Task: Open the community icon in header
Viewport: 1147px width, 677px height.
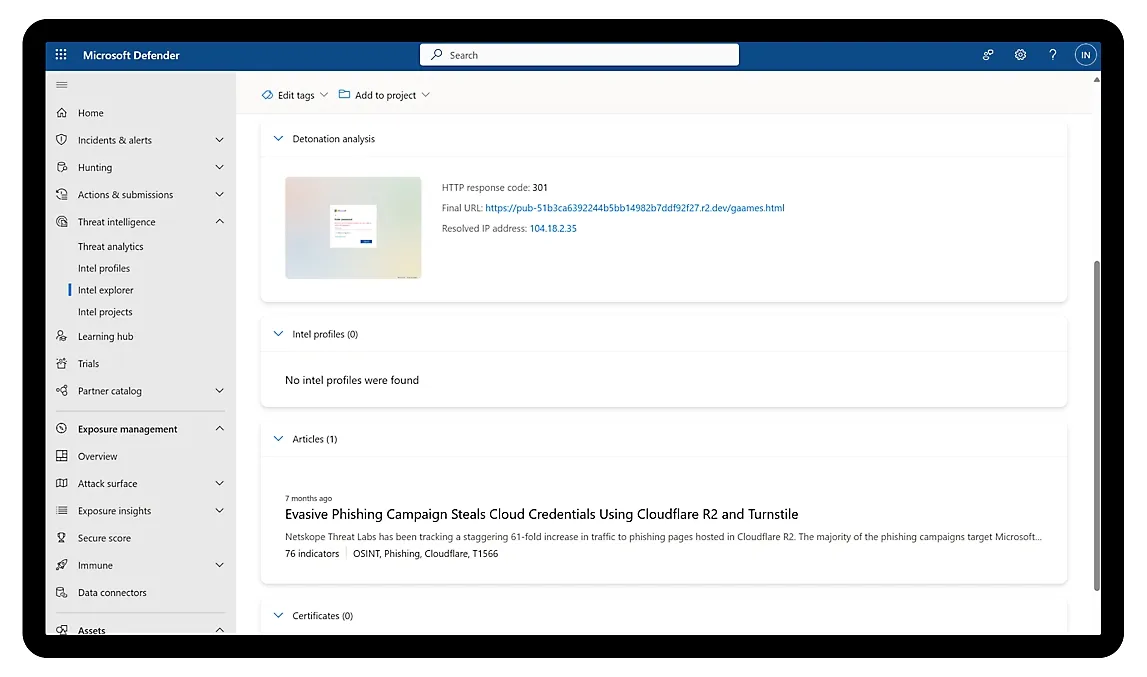Action: point(988,55)
